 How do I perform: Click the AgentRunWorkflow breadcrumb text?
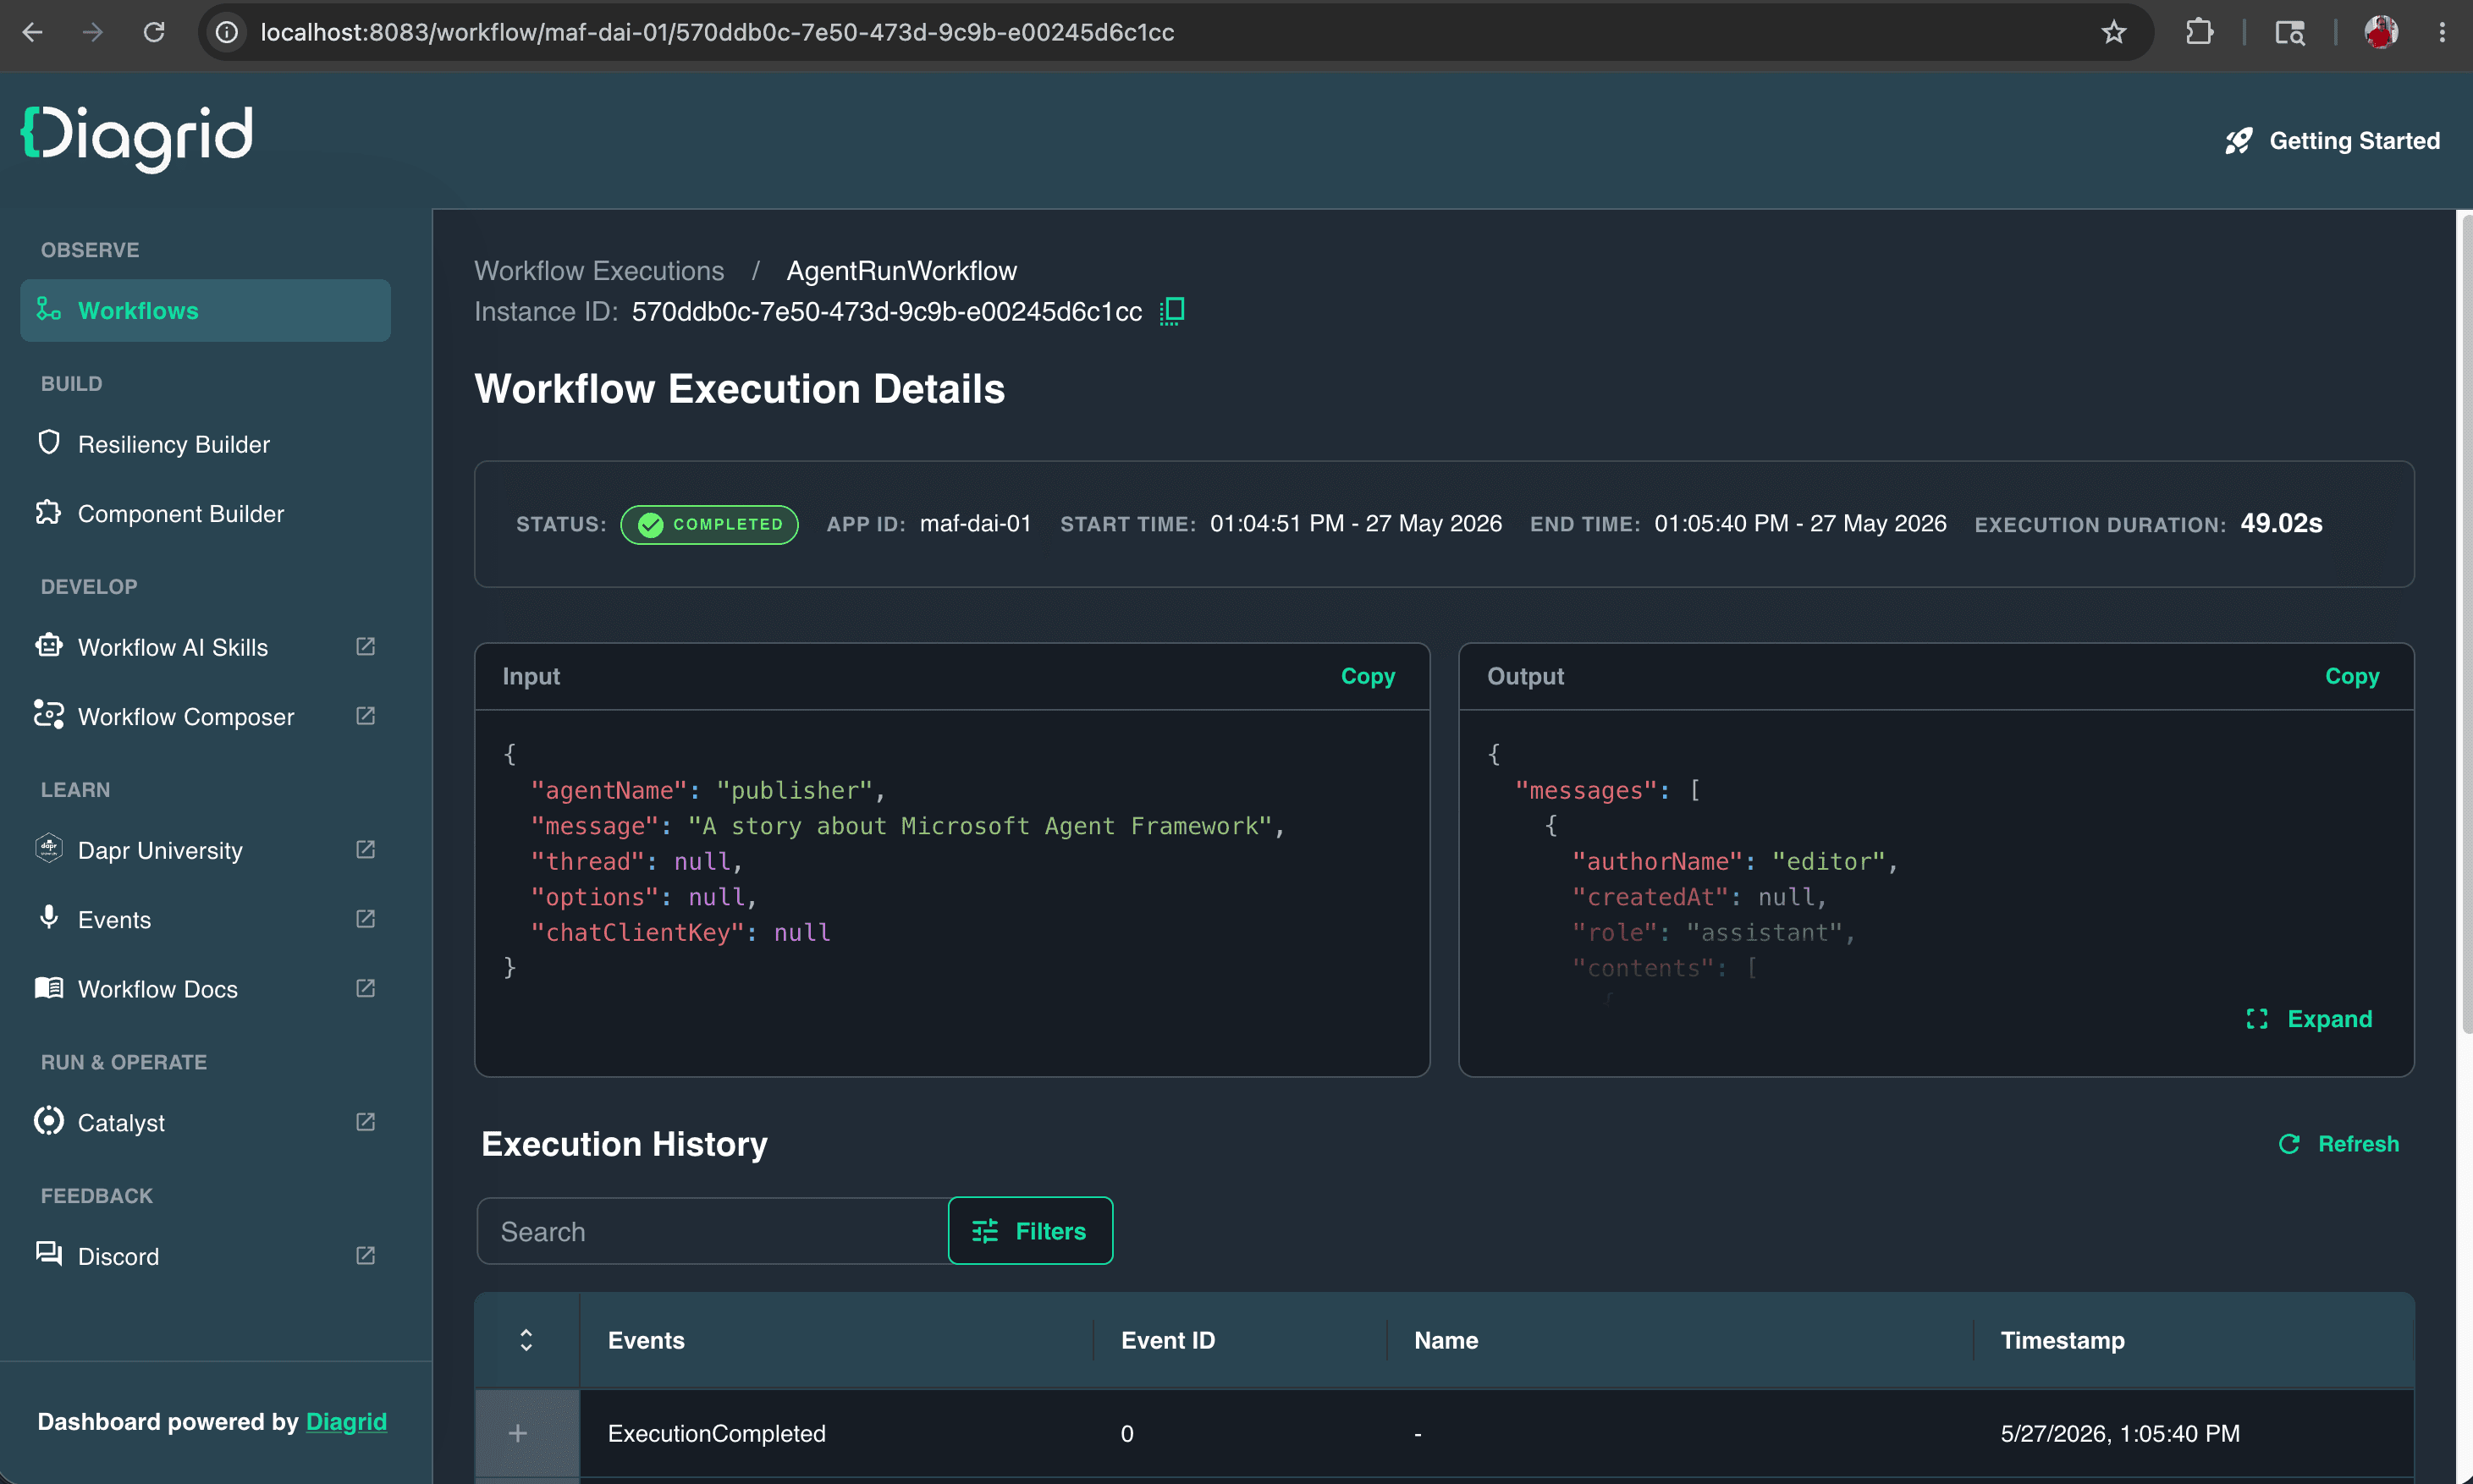[901, 271]
